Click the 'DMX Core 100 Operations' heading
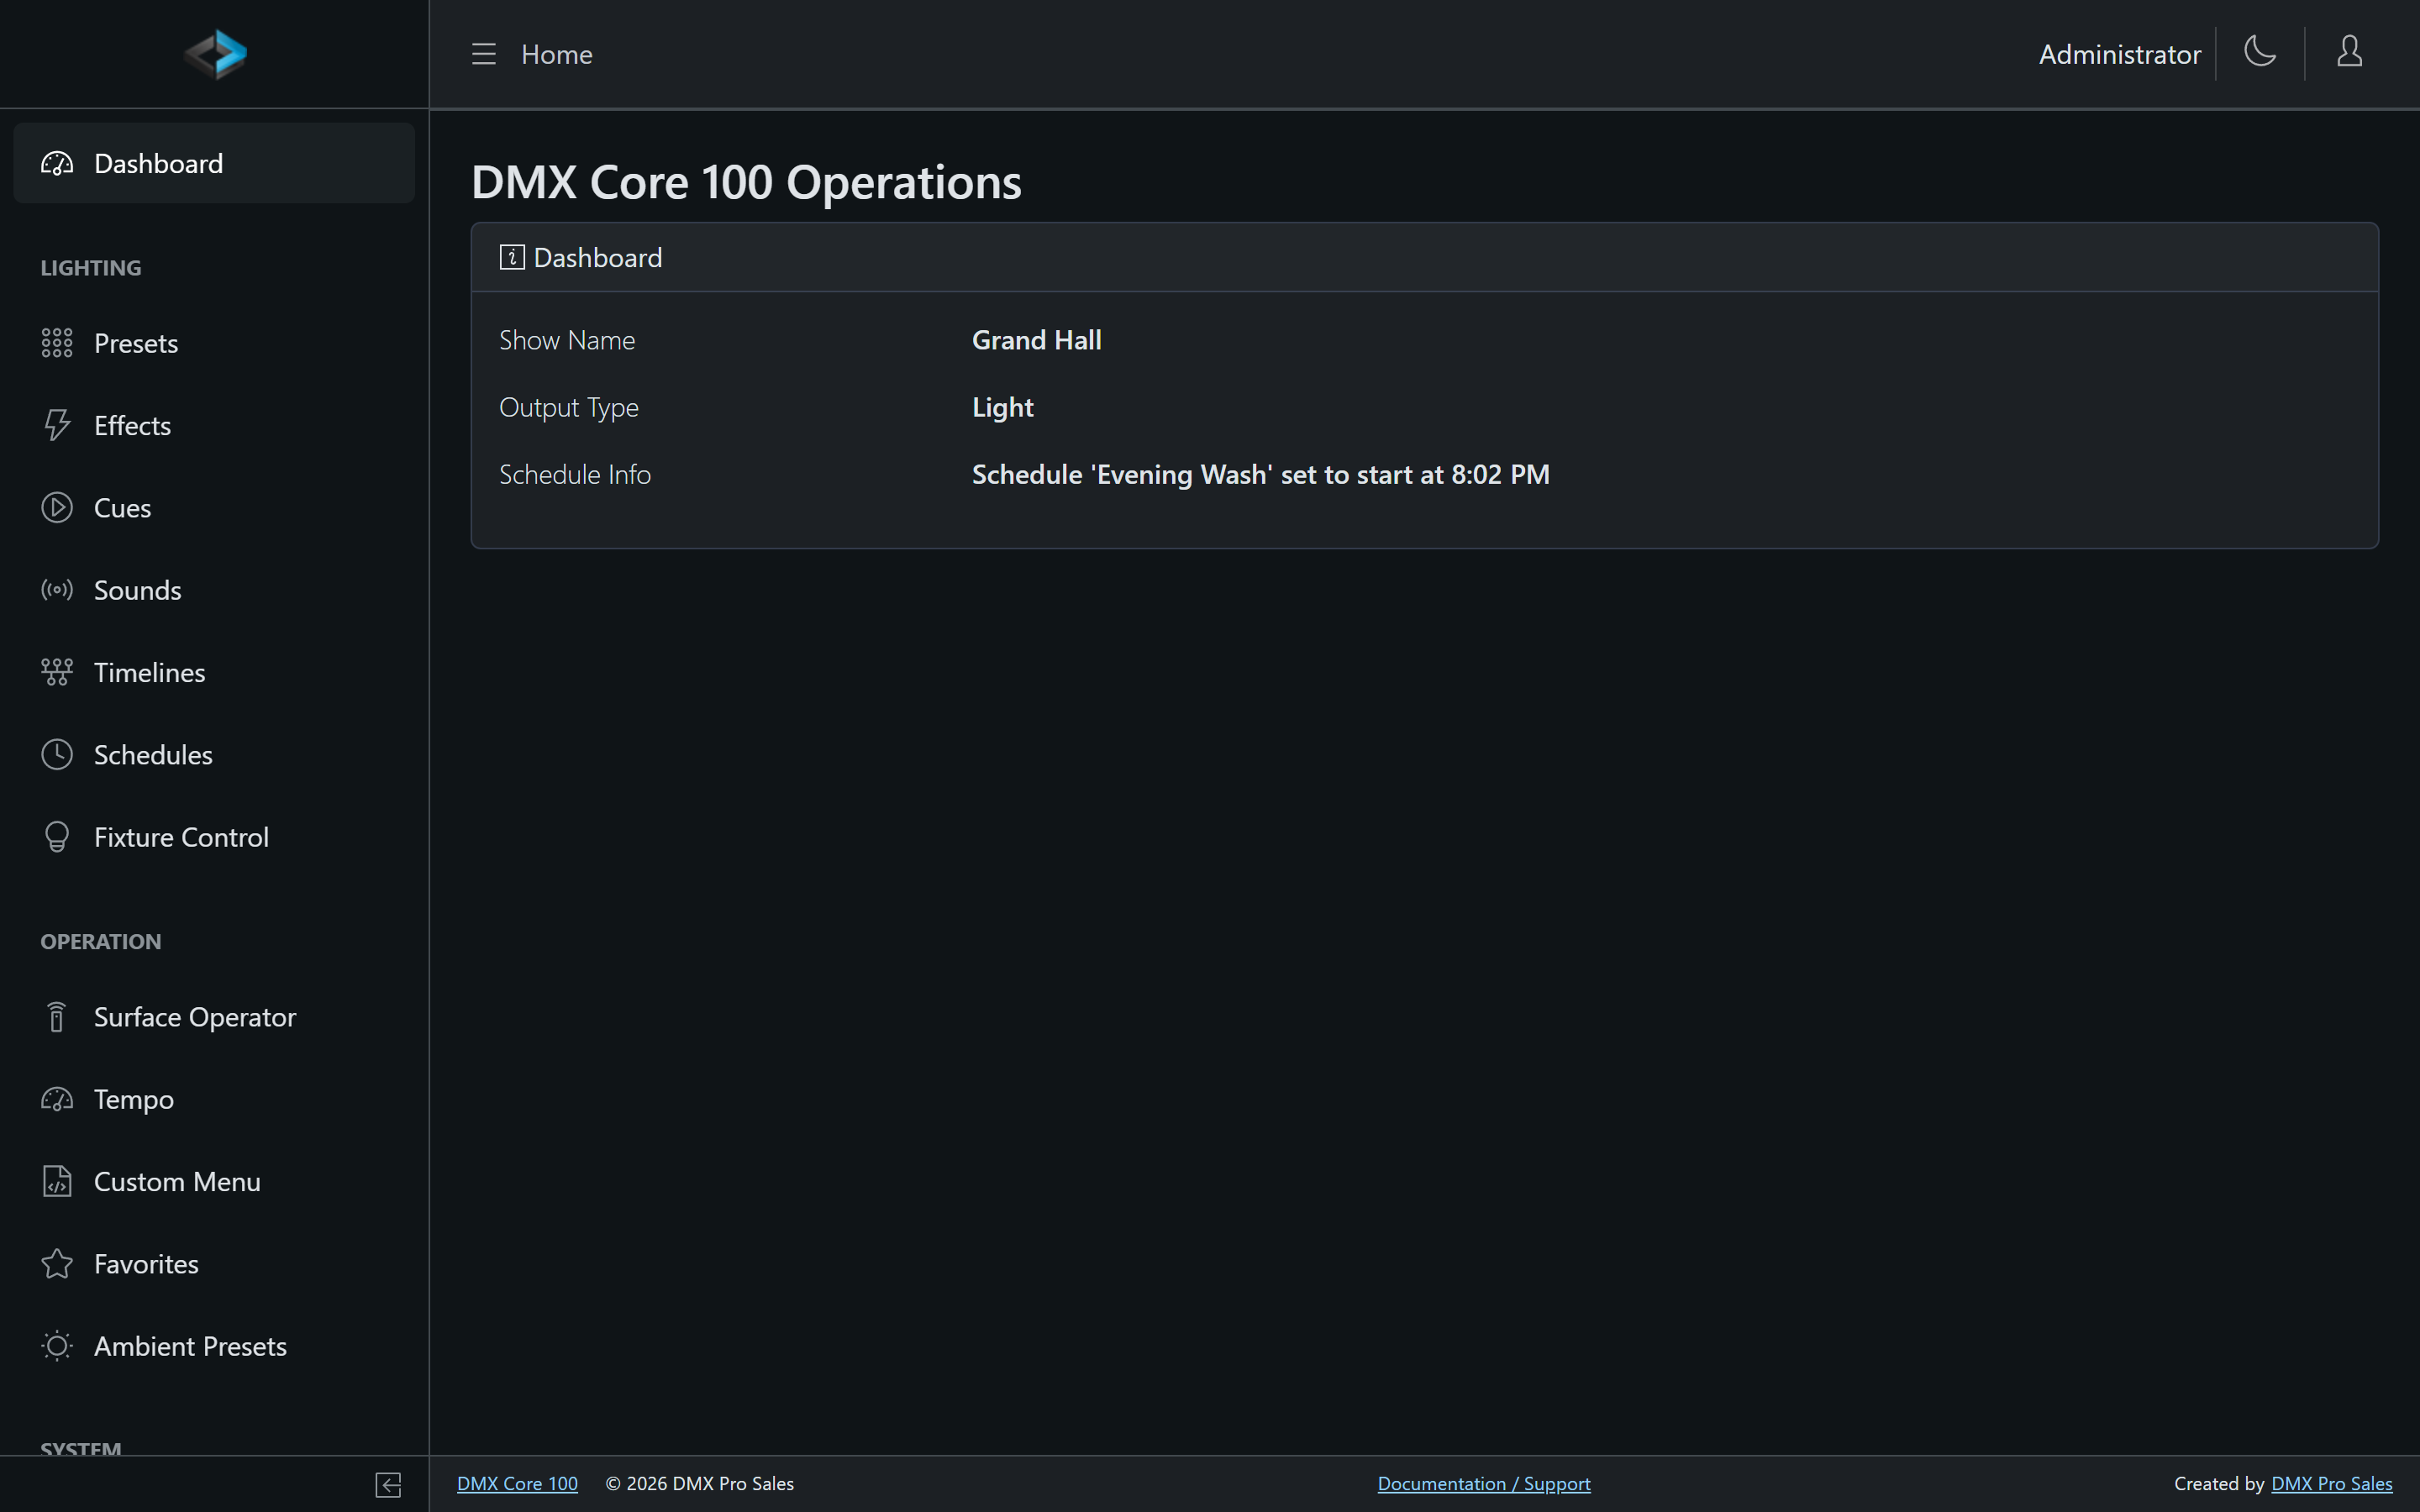Screen dimensions: 2420x1512 (746, 183)
